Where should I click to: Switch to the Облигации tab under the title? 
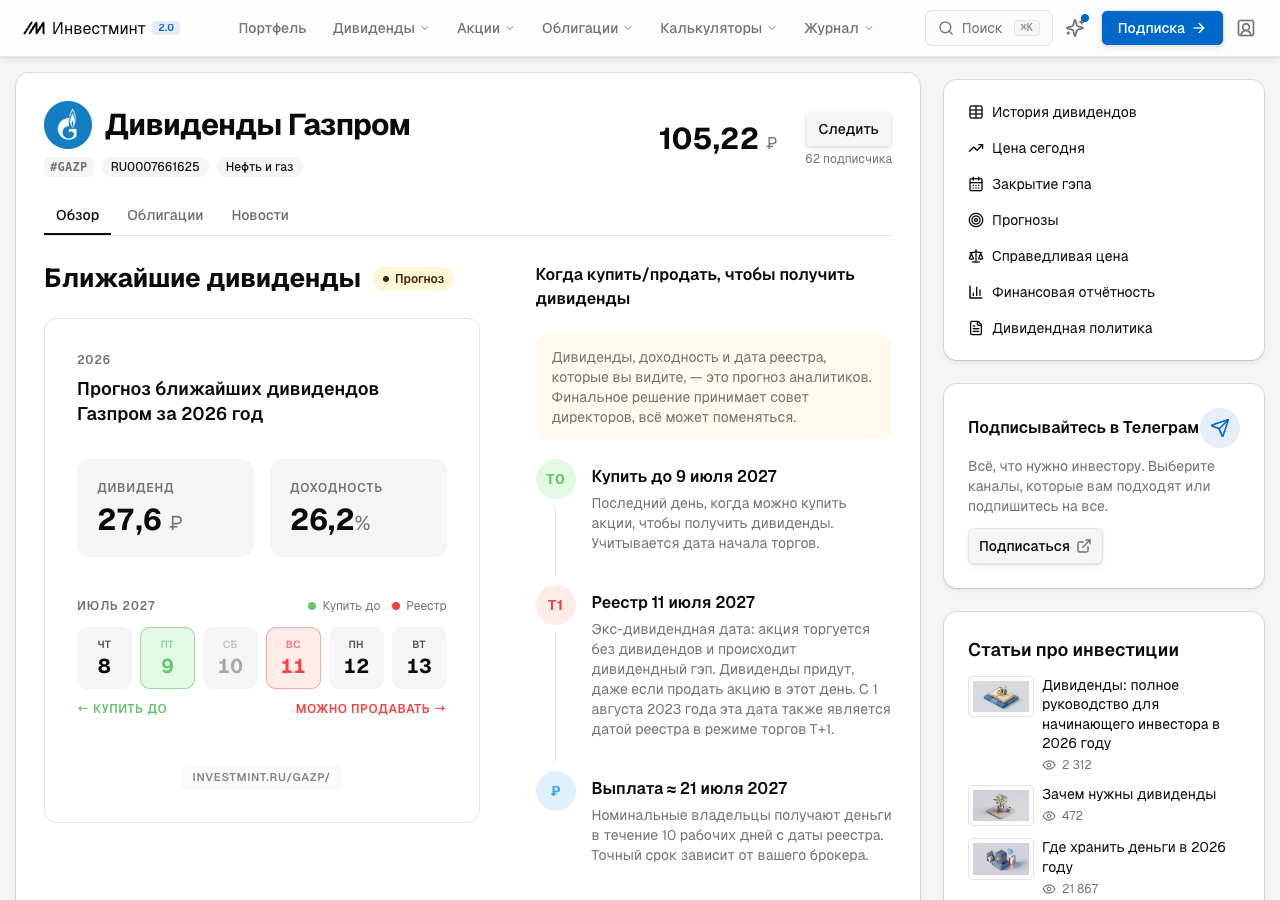(x=165, y=215)
